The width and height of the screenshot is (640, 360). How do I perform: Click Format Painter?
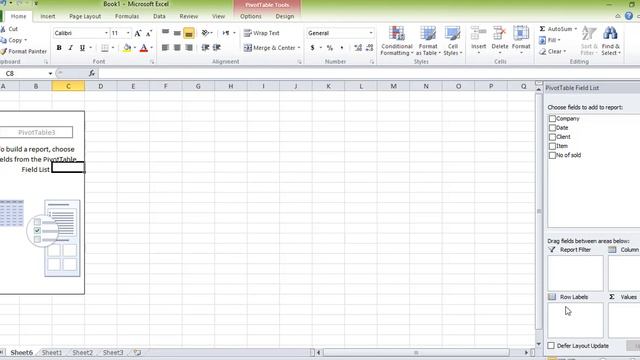[x=24, y=51]
